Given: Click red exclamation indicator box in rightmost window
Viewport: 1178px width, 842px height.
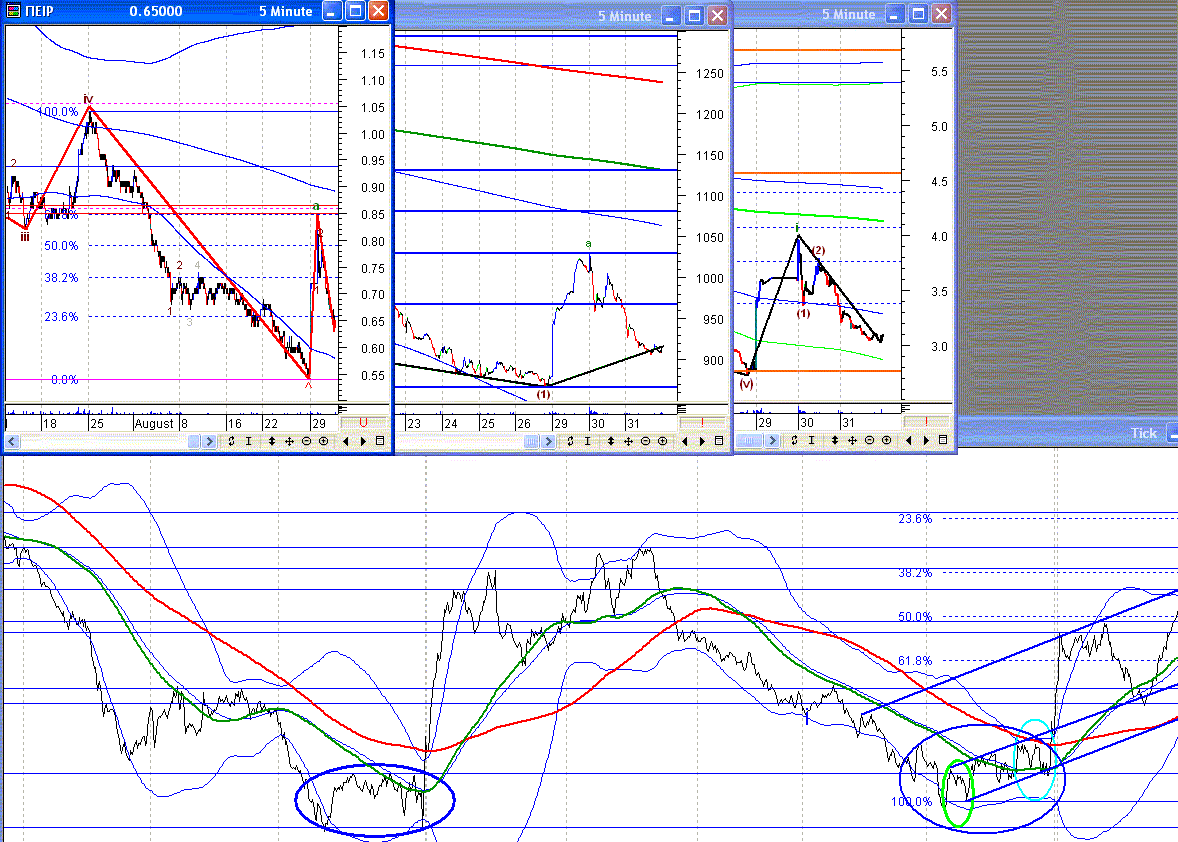Looking at the screenshot, I should pyautogui.click(x=926, y=422).
